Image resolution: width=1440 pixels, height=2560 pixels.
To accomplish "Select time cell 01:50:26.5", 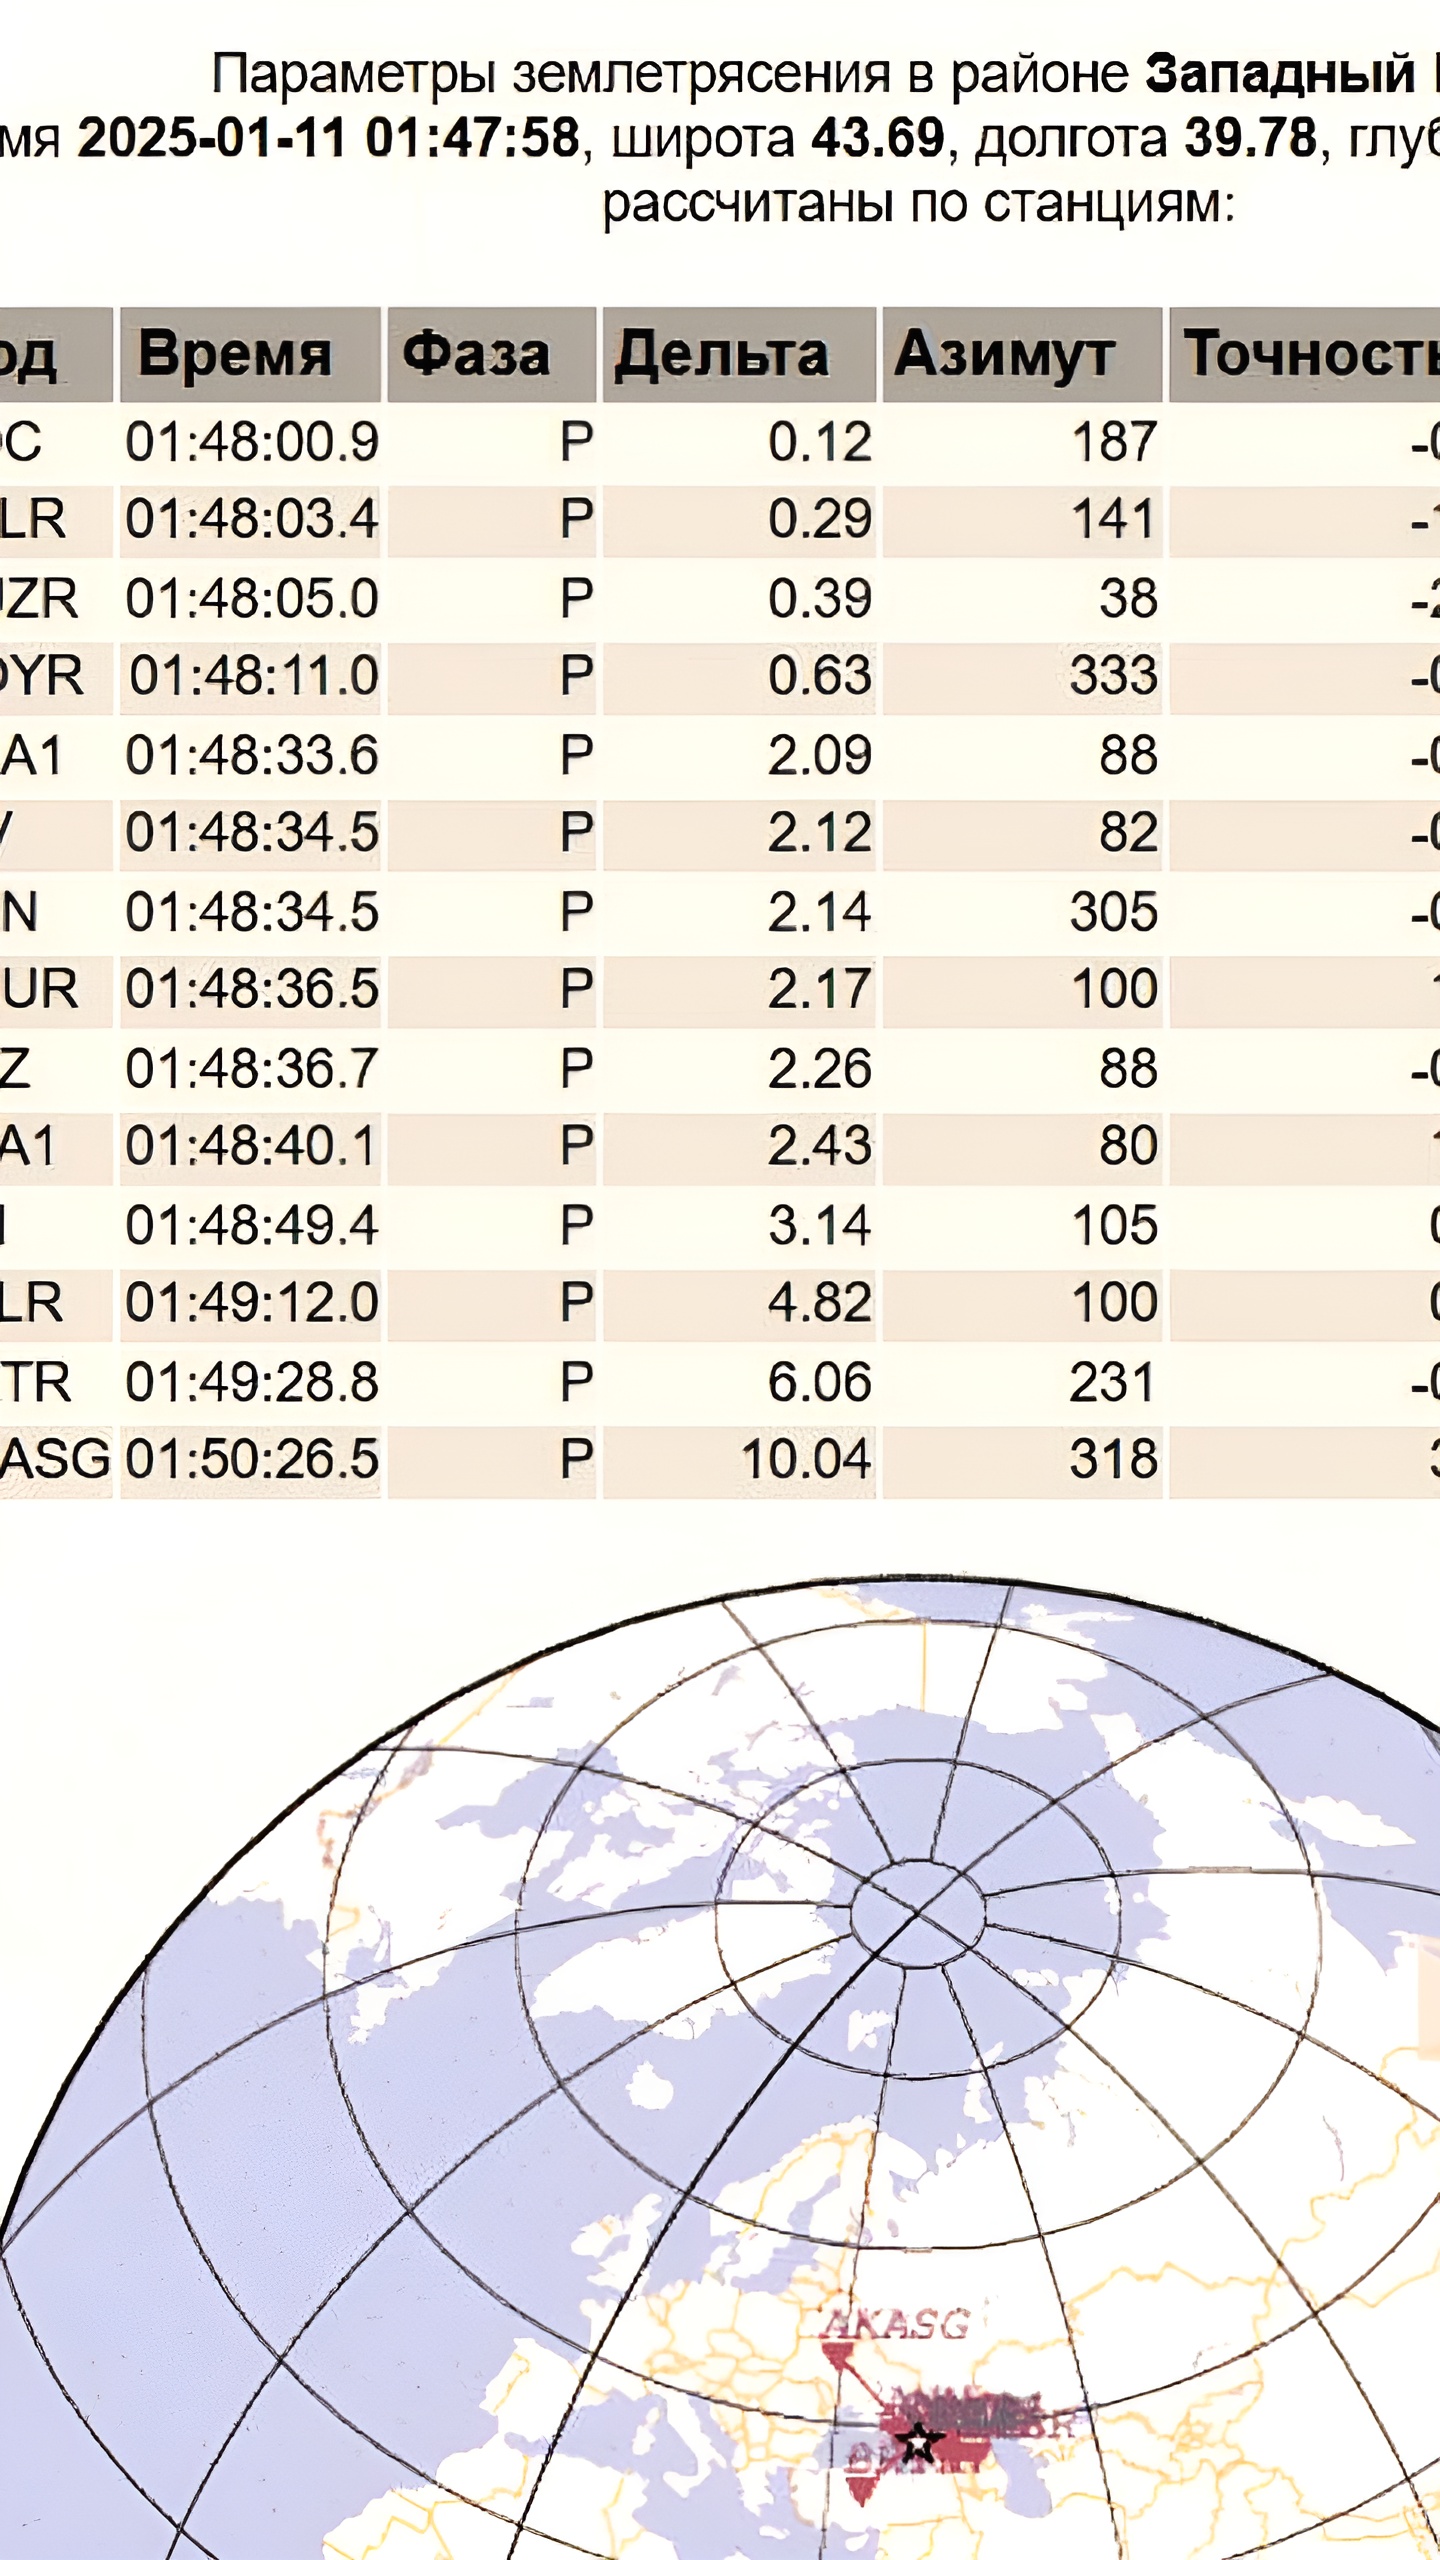I will pos(252,1459).
